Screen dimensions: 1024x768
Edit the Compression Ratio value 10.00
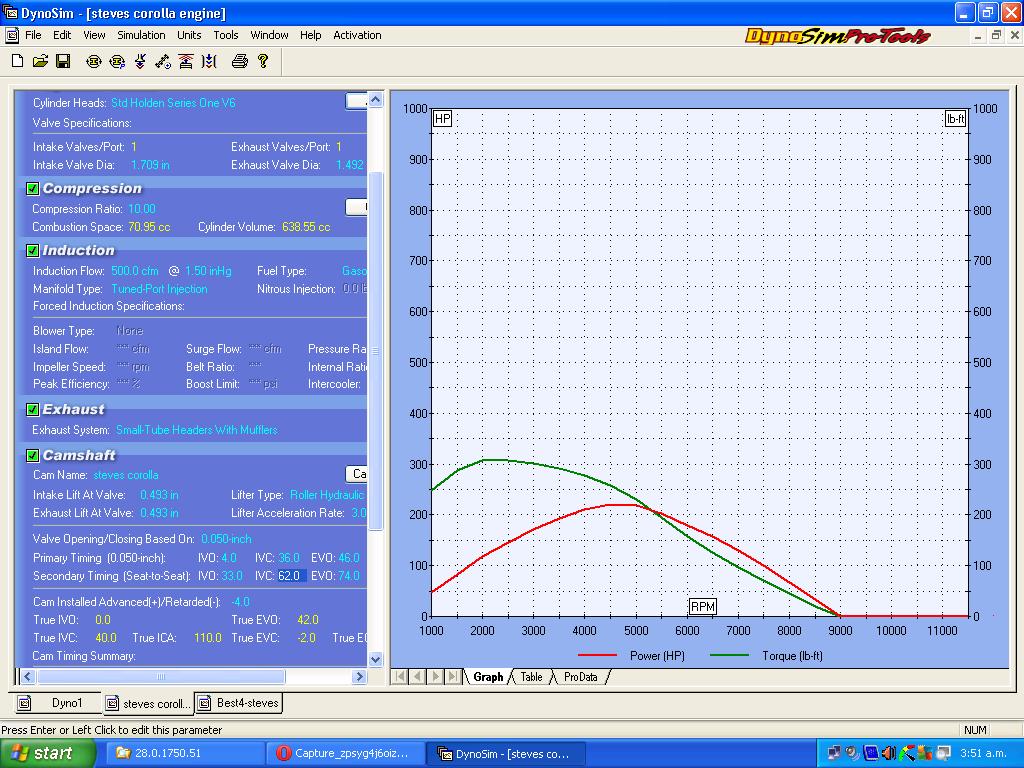click(x=142, y=209)
